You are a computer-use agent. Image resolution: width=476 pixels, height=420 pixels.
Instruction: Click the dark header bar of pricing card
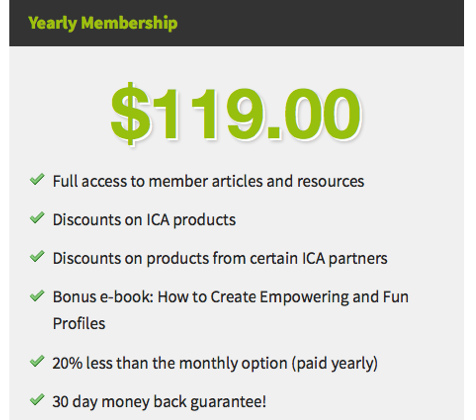[236, 23]
